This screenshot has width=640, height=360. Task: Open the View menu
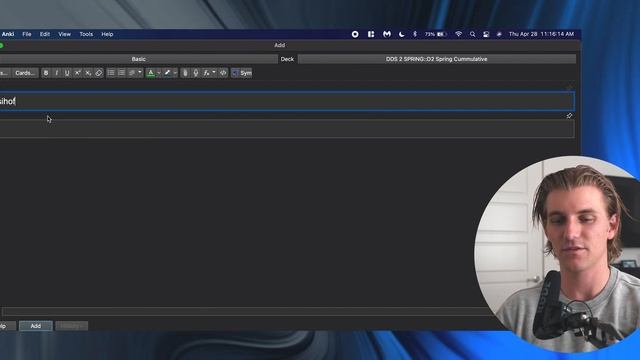point(64,34)
